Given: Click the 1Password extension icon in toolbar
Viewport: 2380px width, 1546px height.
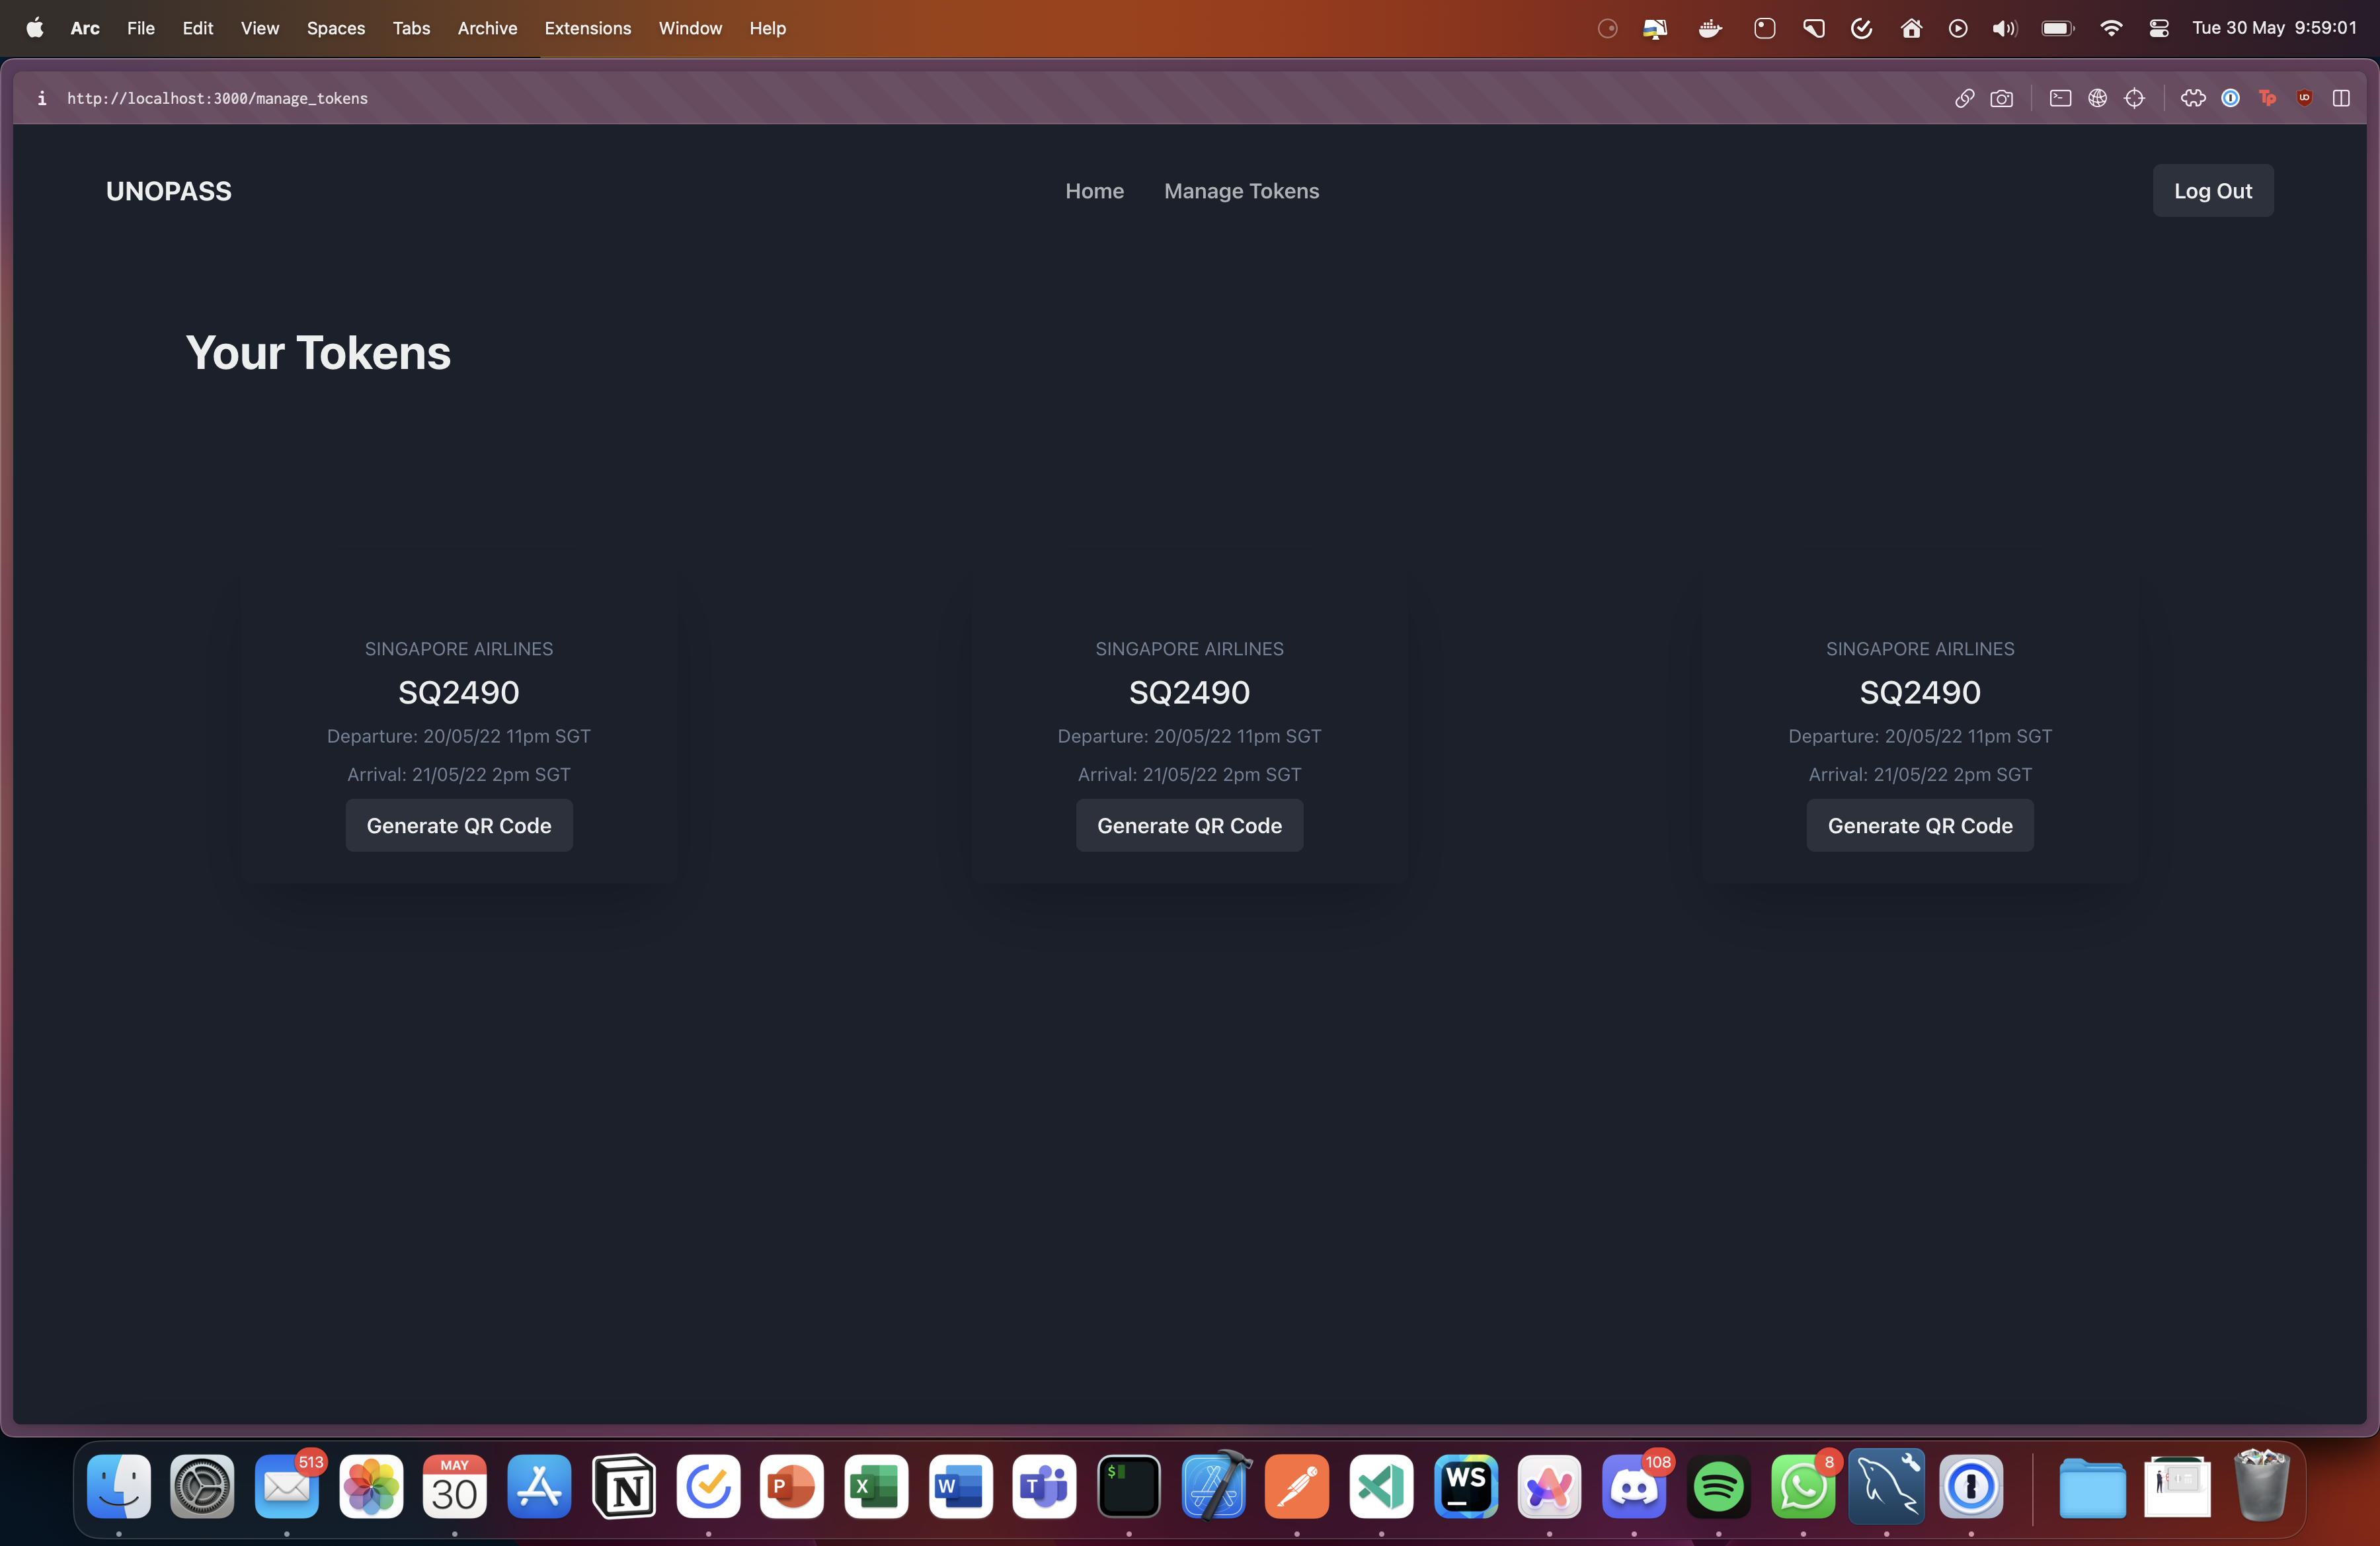Looking at the screenshot, I should [2230, 98].
